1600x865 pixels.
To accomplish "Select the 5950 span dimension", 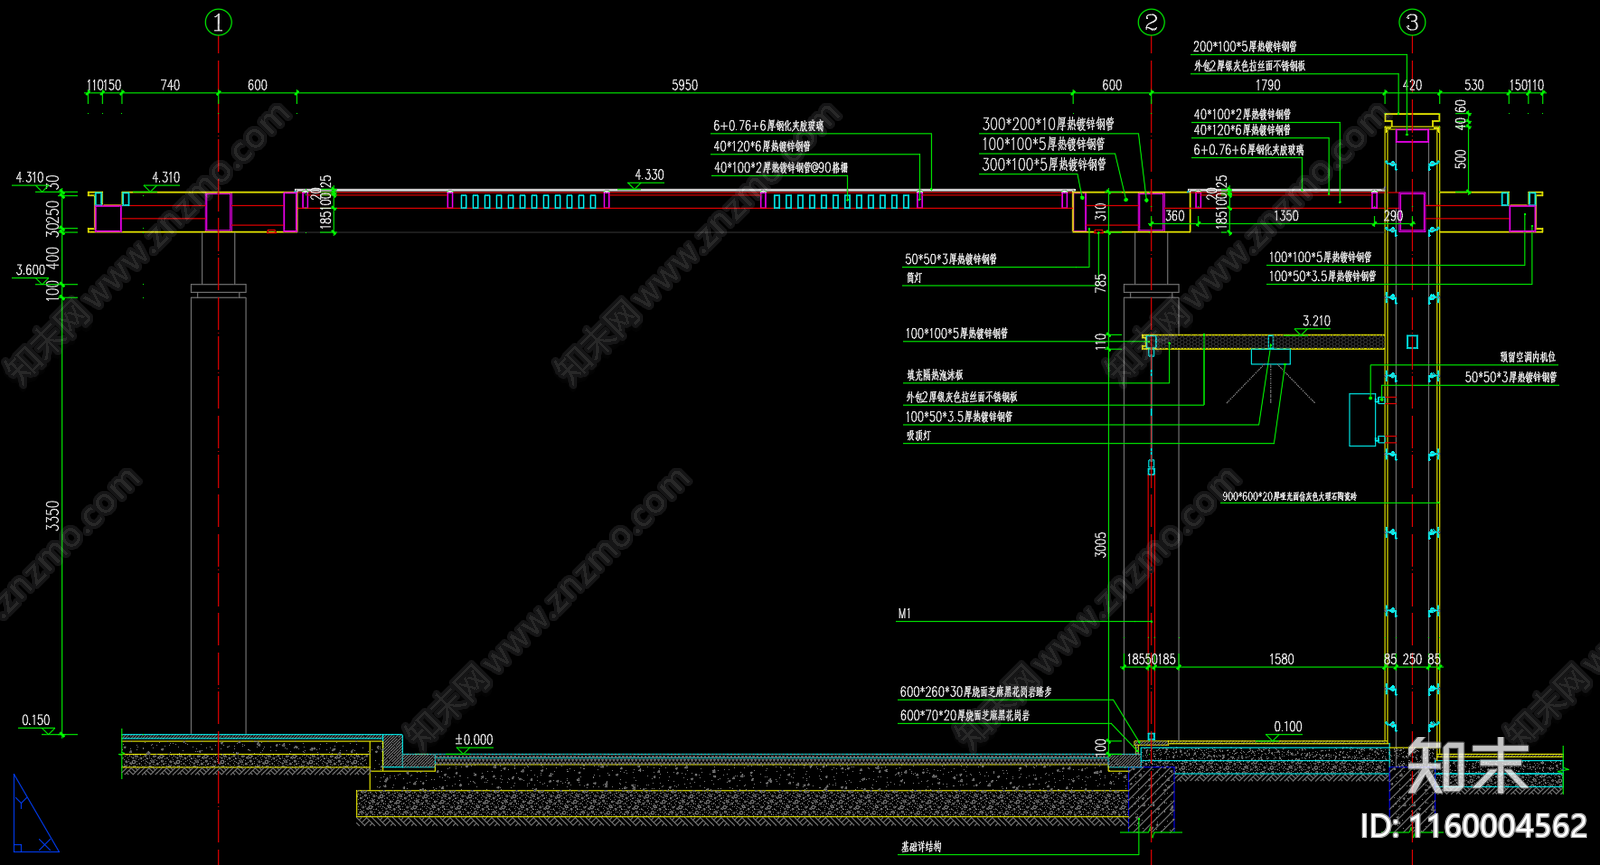I will point(685,85).
